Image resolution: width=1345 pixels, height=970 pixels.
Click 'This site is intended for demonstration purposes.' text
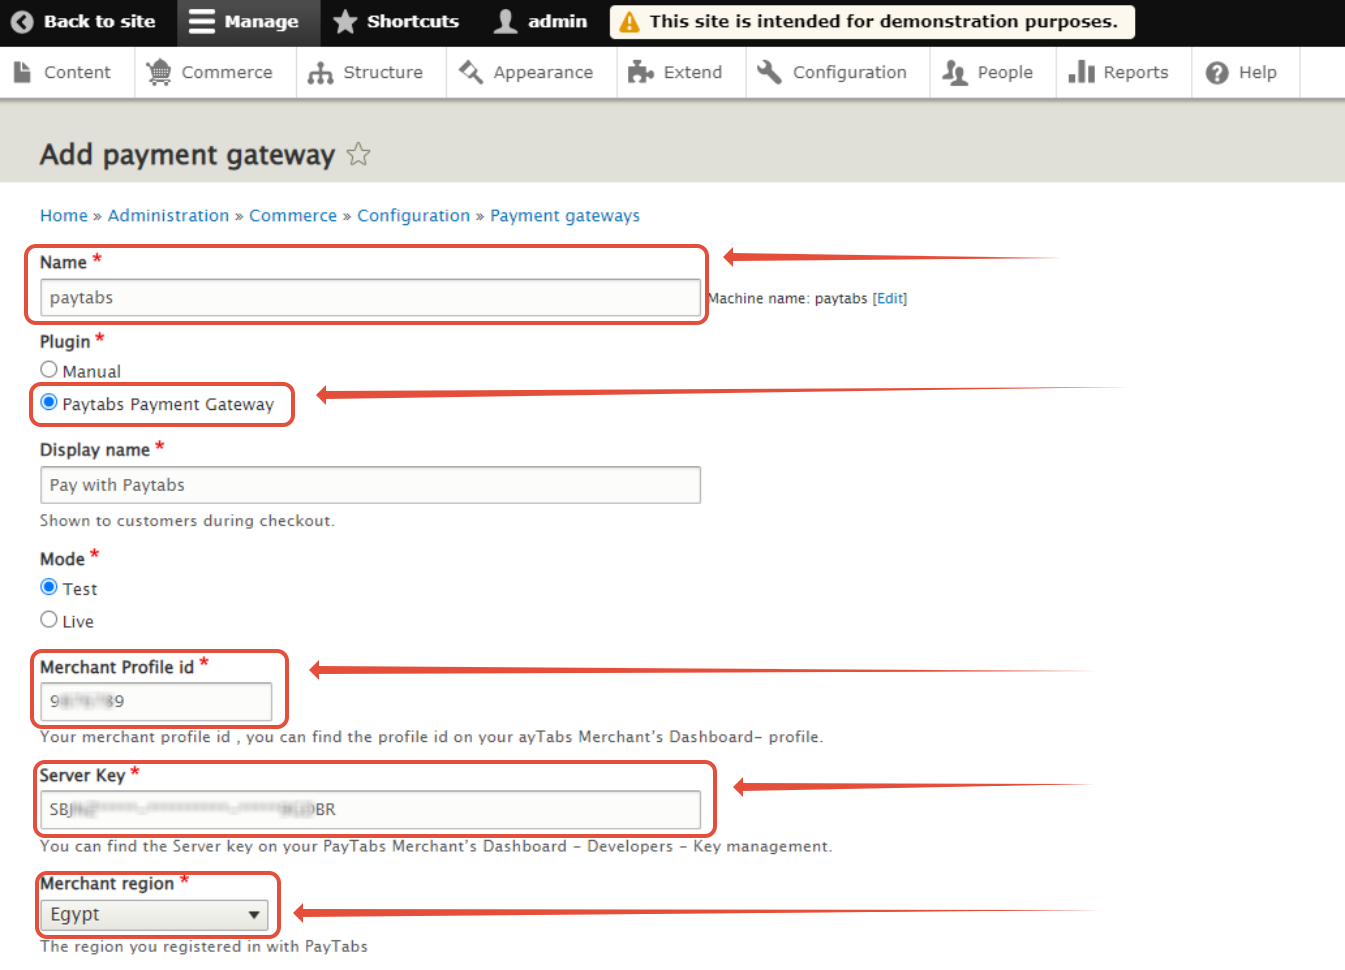(x=883, y=22)
